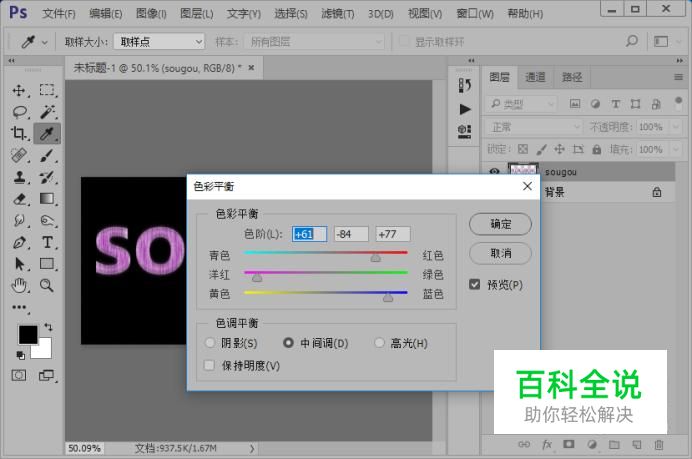
Task: Toggle the Preview checkbox
Action: [474, 285]
